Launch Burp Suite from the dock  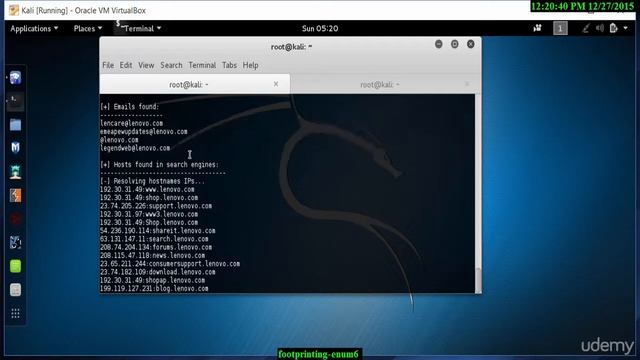click(16, 196)
